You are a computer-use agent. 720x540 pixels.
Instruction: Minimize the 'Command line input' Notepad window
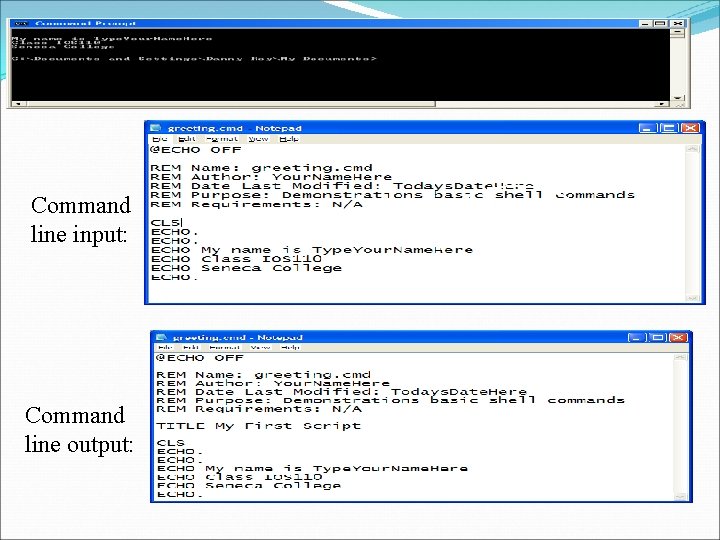[647, 128]
